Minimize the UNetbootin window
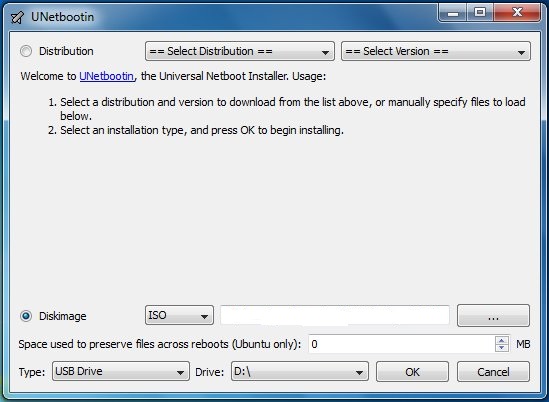Viewport: 549px width, 402px height. (x=453, y=13)
